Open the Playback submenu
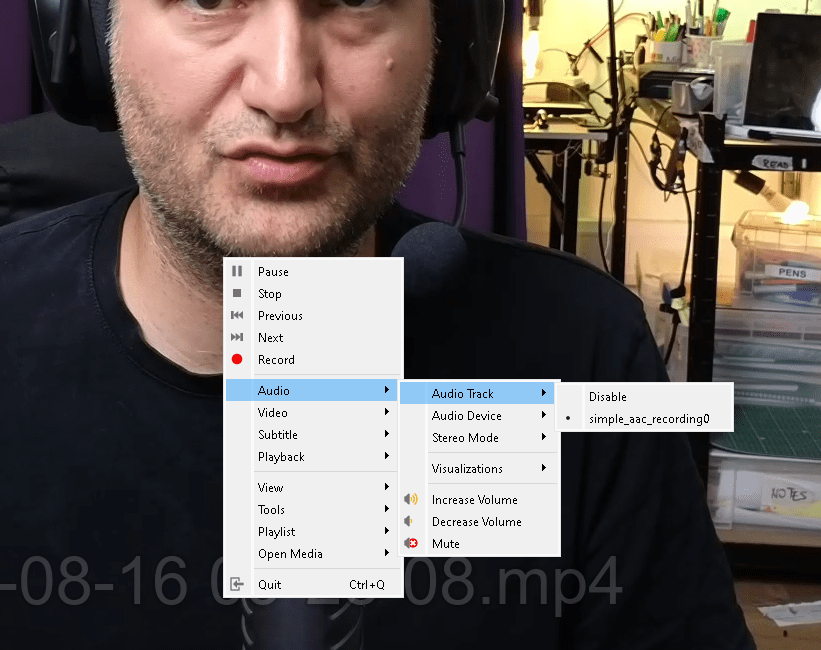Viewport: 821px width, 650px height. (x=313, y=456)
